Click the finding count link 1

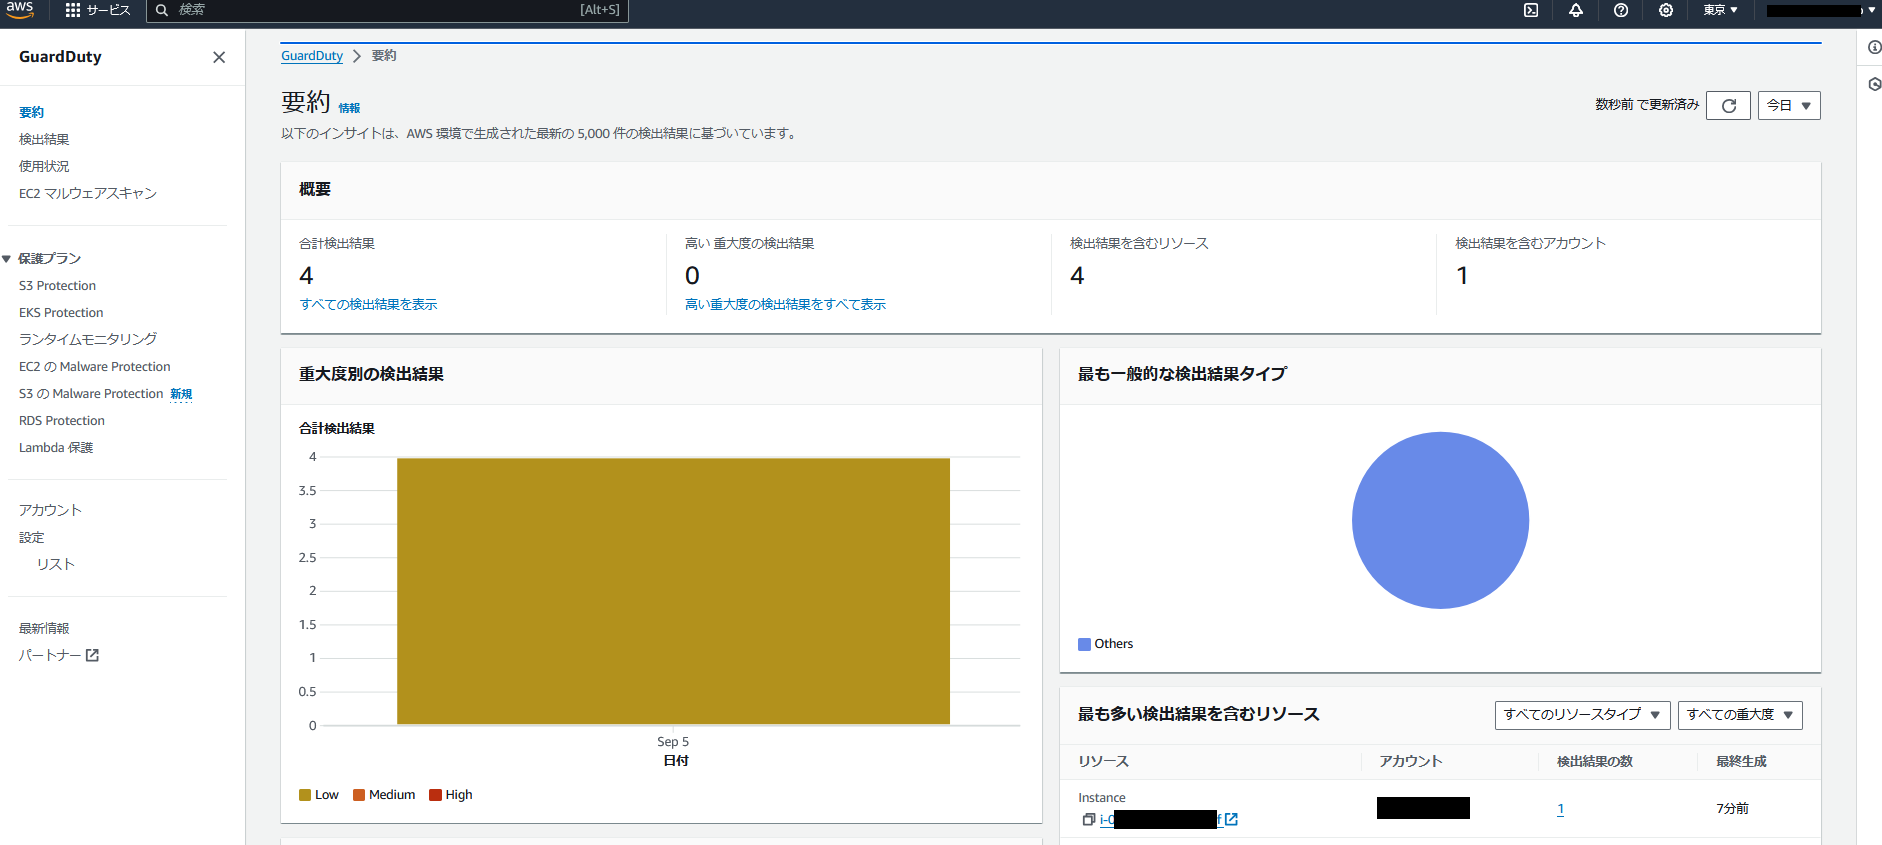(1560, 809)
